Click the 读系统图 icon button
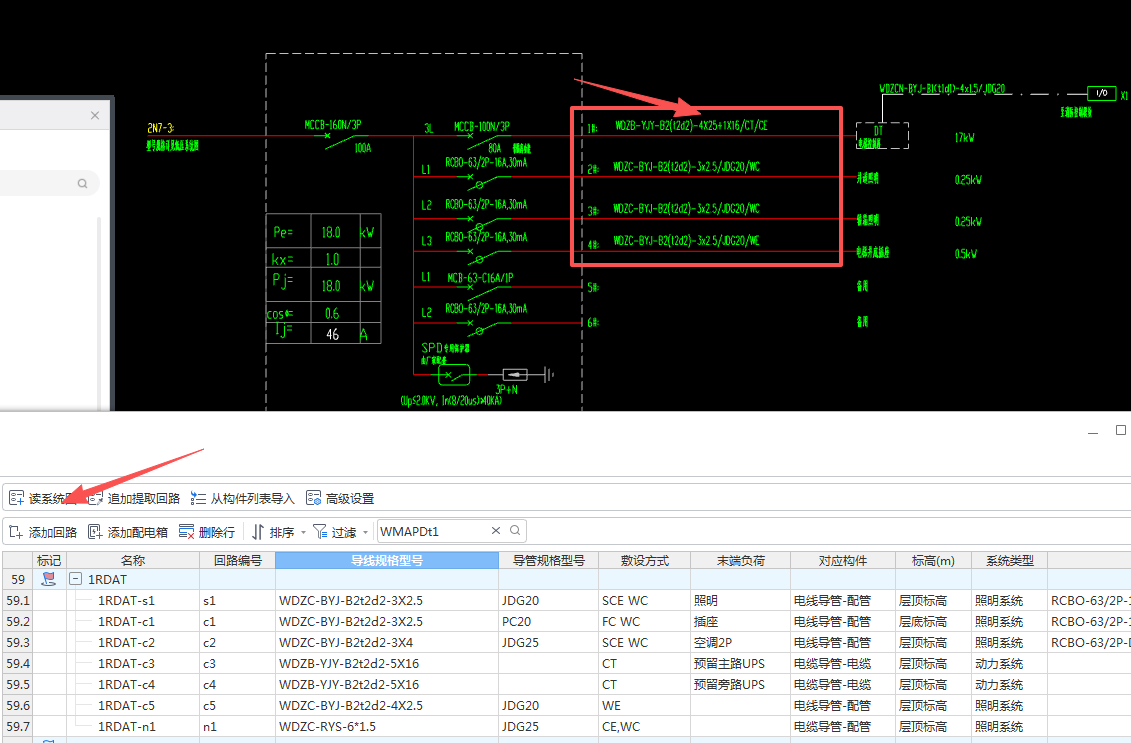This screenshot has height=743, width=1131. pos(17,498)
